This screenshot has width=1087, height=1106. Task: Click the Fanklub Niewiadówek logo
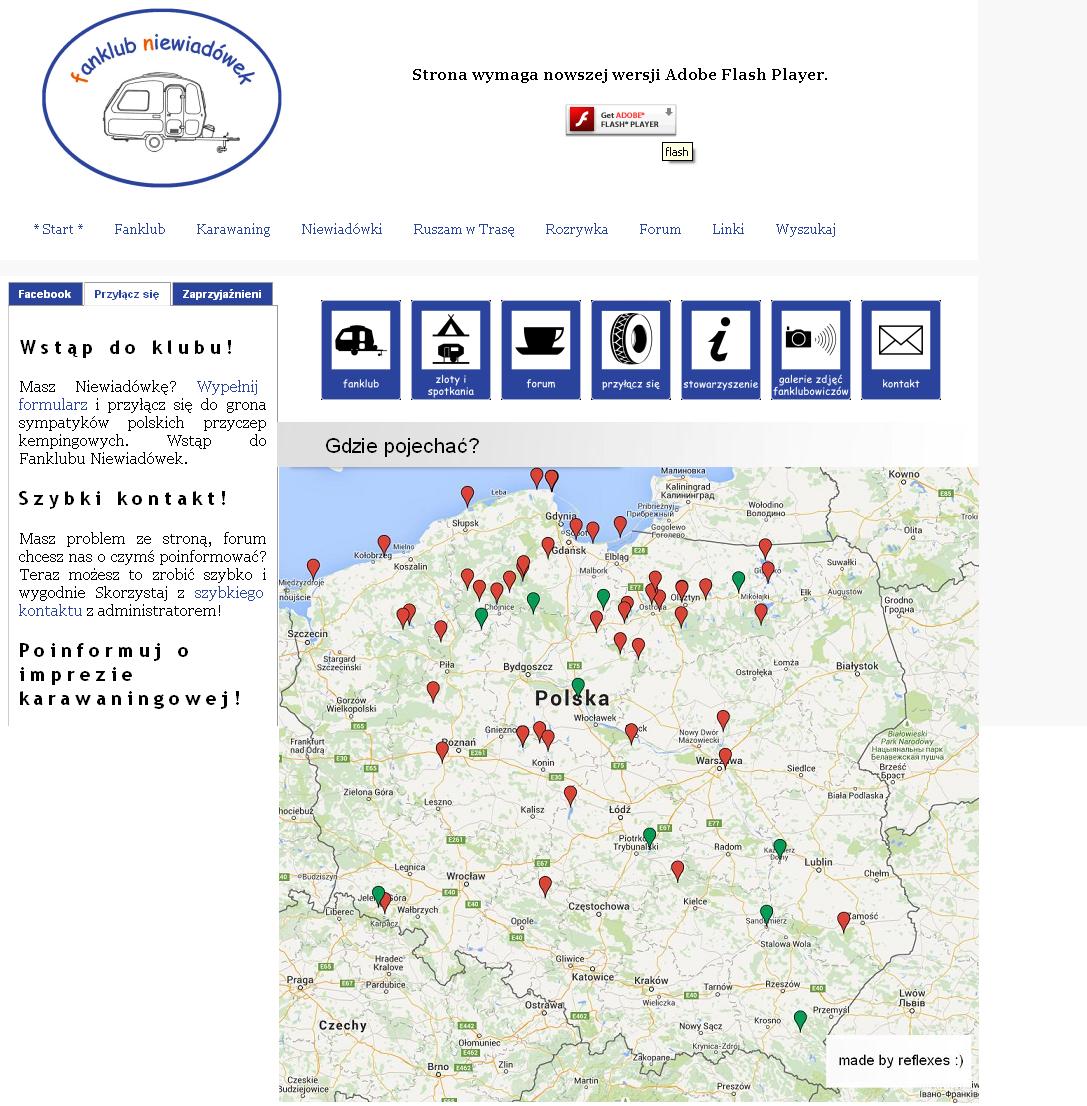click(x=162, y=98)
